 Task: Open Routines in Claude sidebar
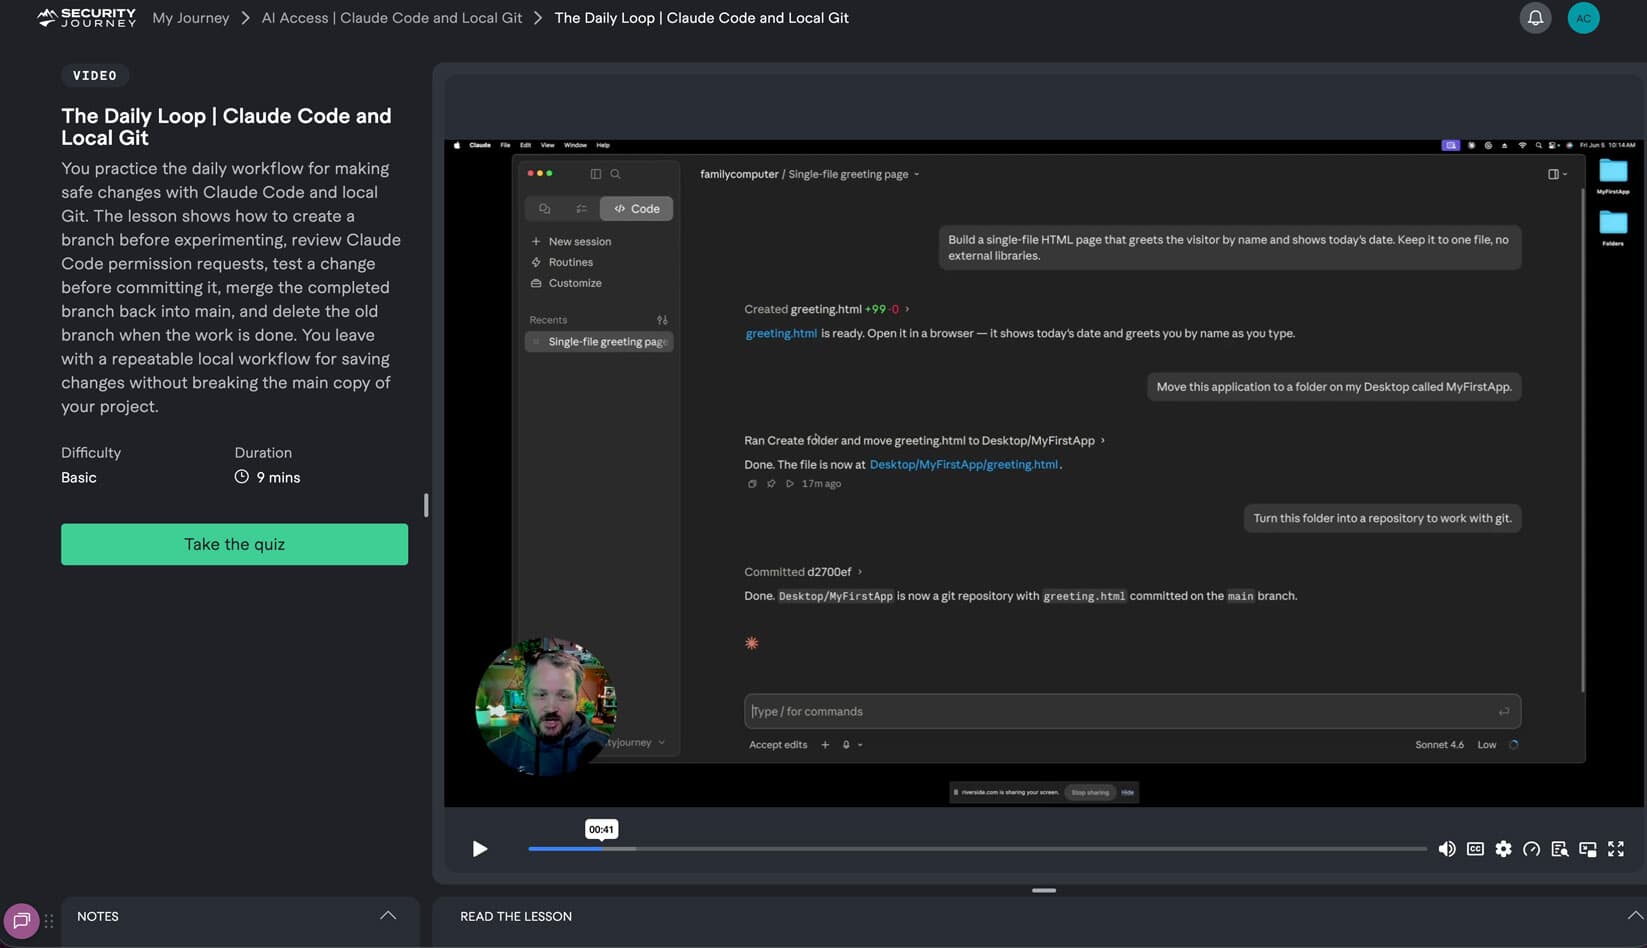coord(562,262)
